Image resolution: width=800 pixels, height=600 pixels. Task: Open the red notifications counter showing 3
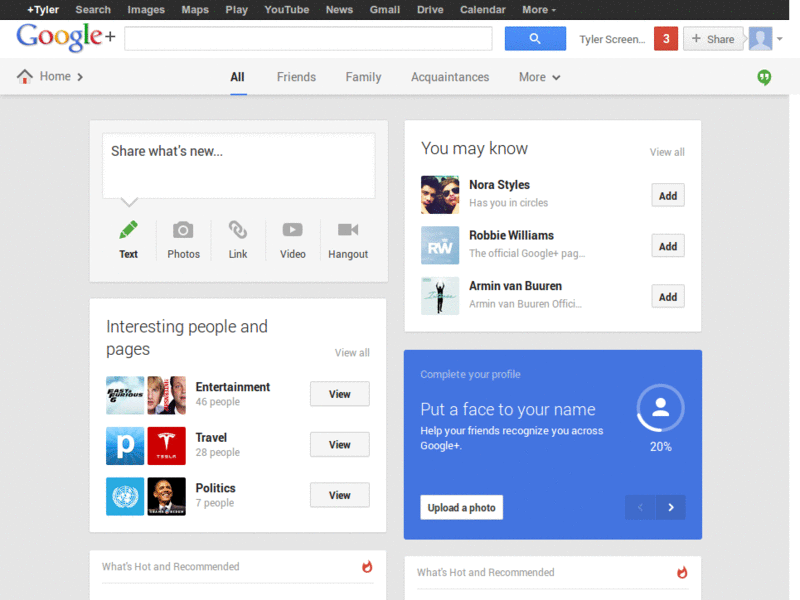click(665, 39)
